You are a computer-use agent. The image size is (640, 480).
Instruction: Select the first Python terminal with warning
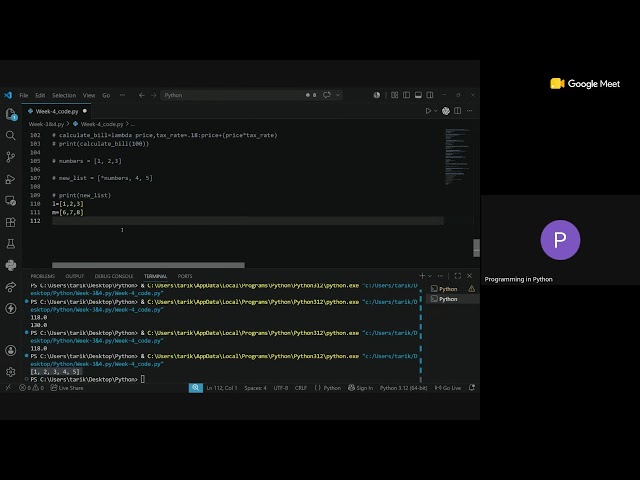coord(453,289)
